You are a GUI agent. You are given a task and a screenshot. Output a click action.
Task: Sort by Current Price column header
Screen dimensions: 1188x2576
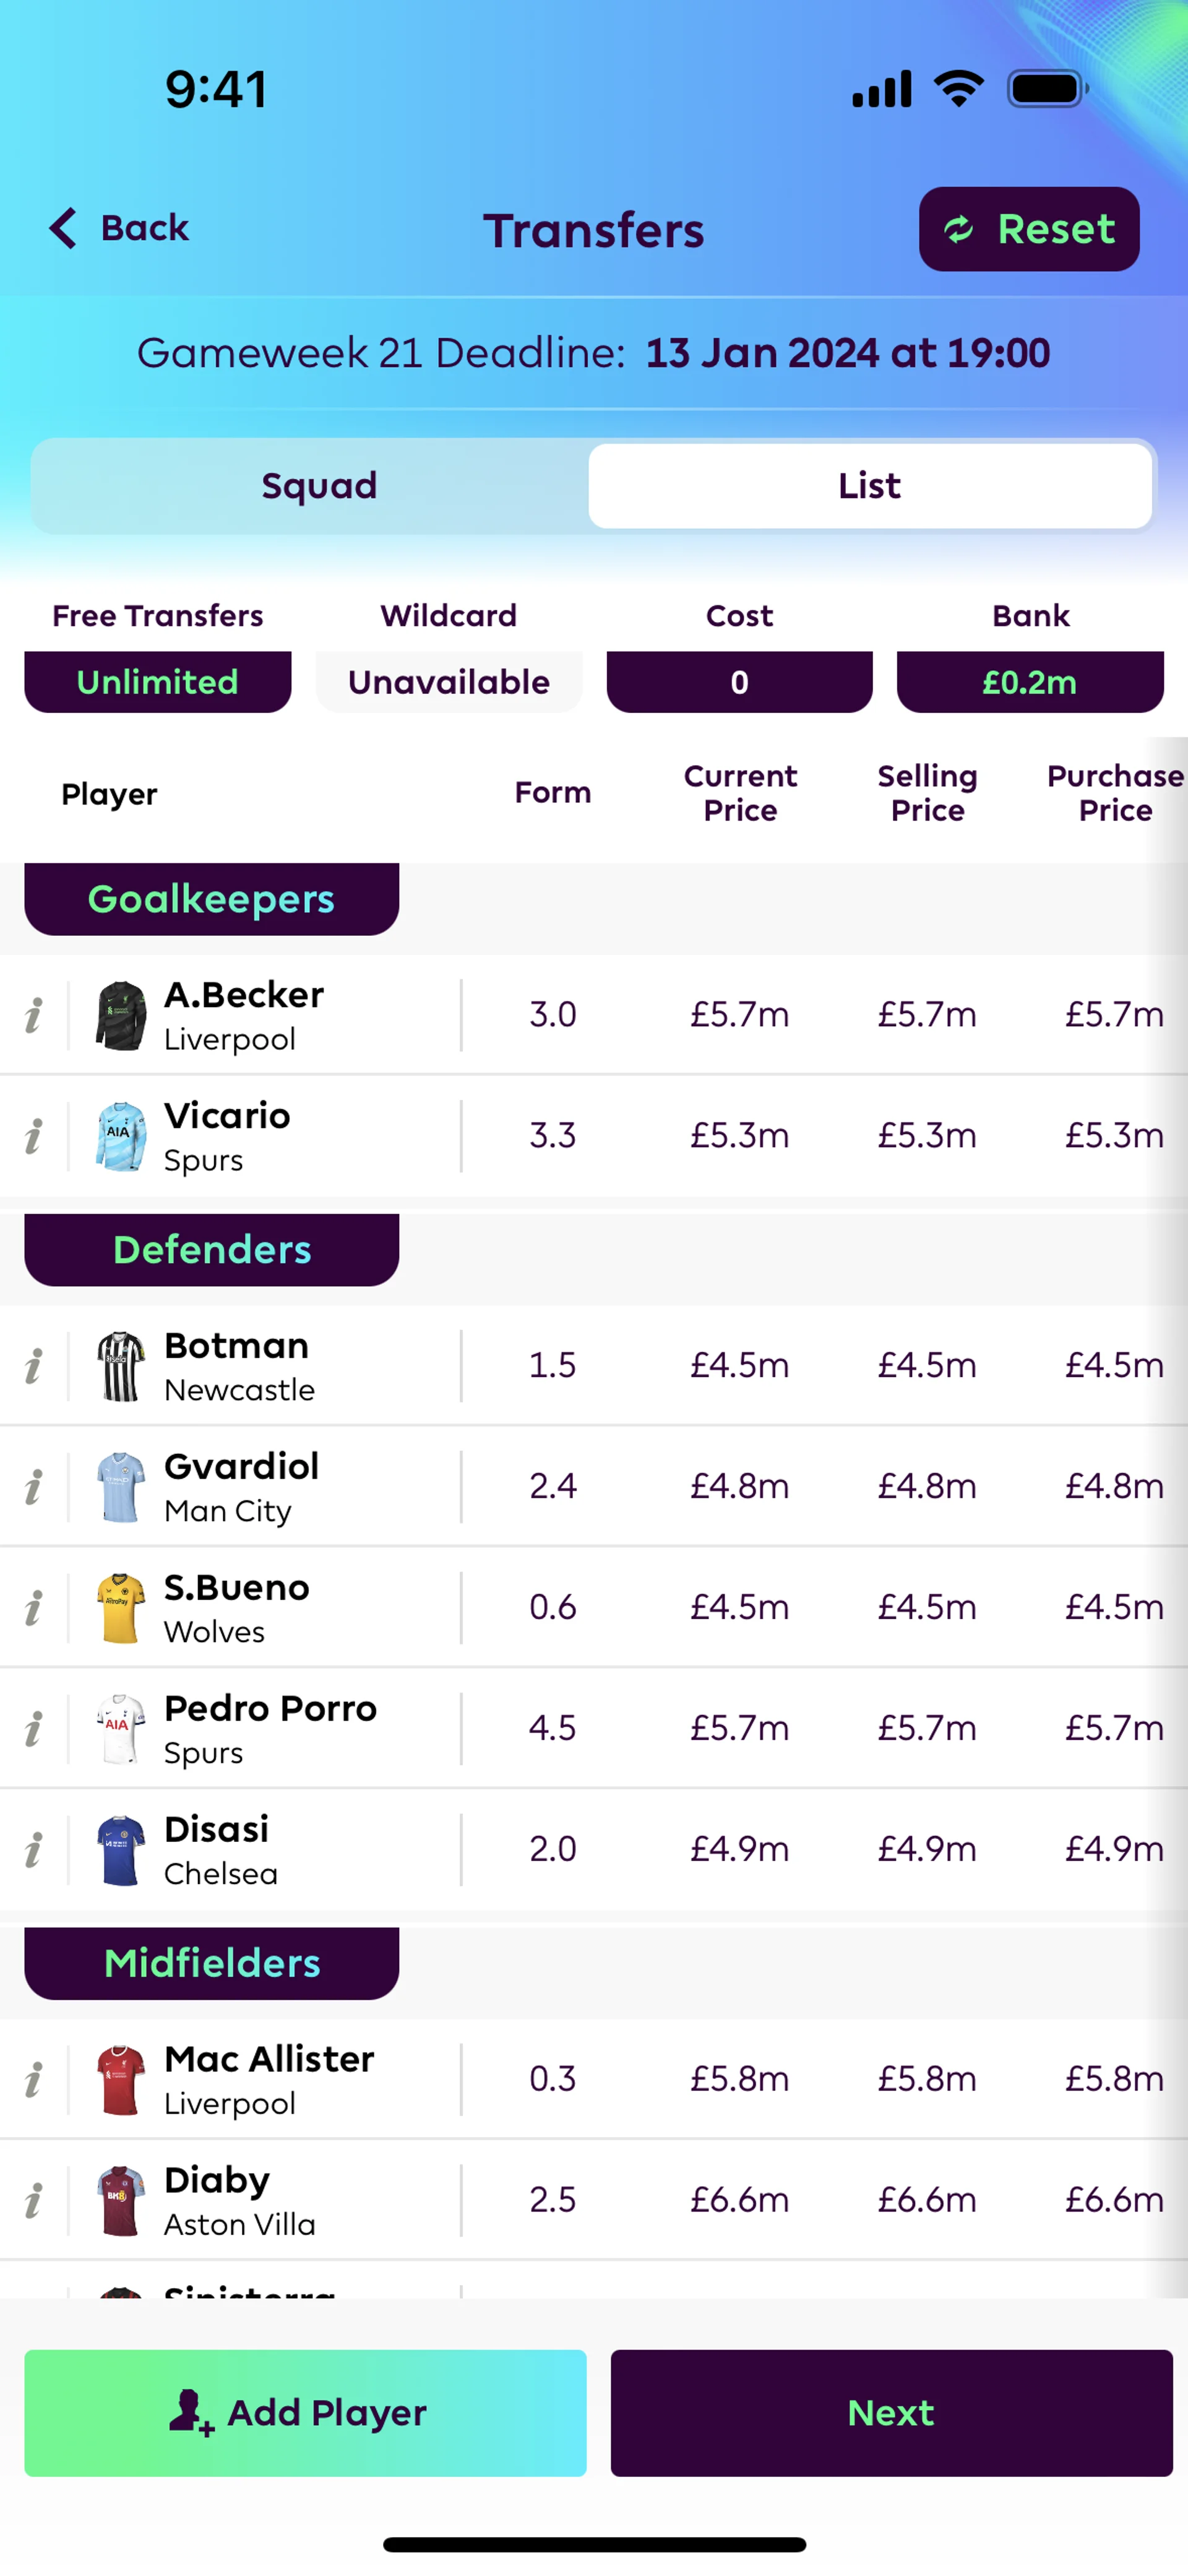740,793
